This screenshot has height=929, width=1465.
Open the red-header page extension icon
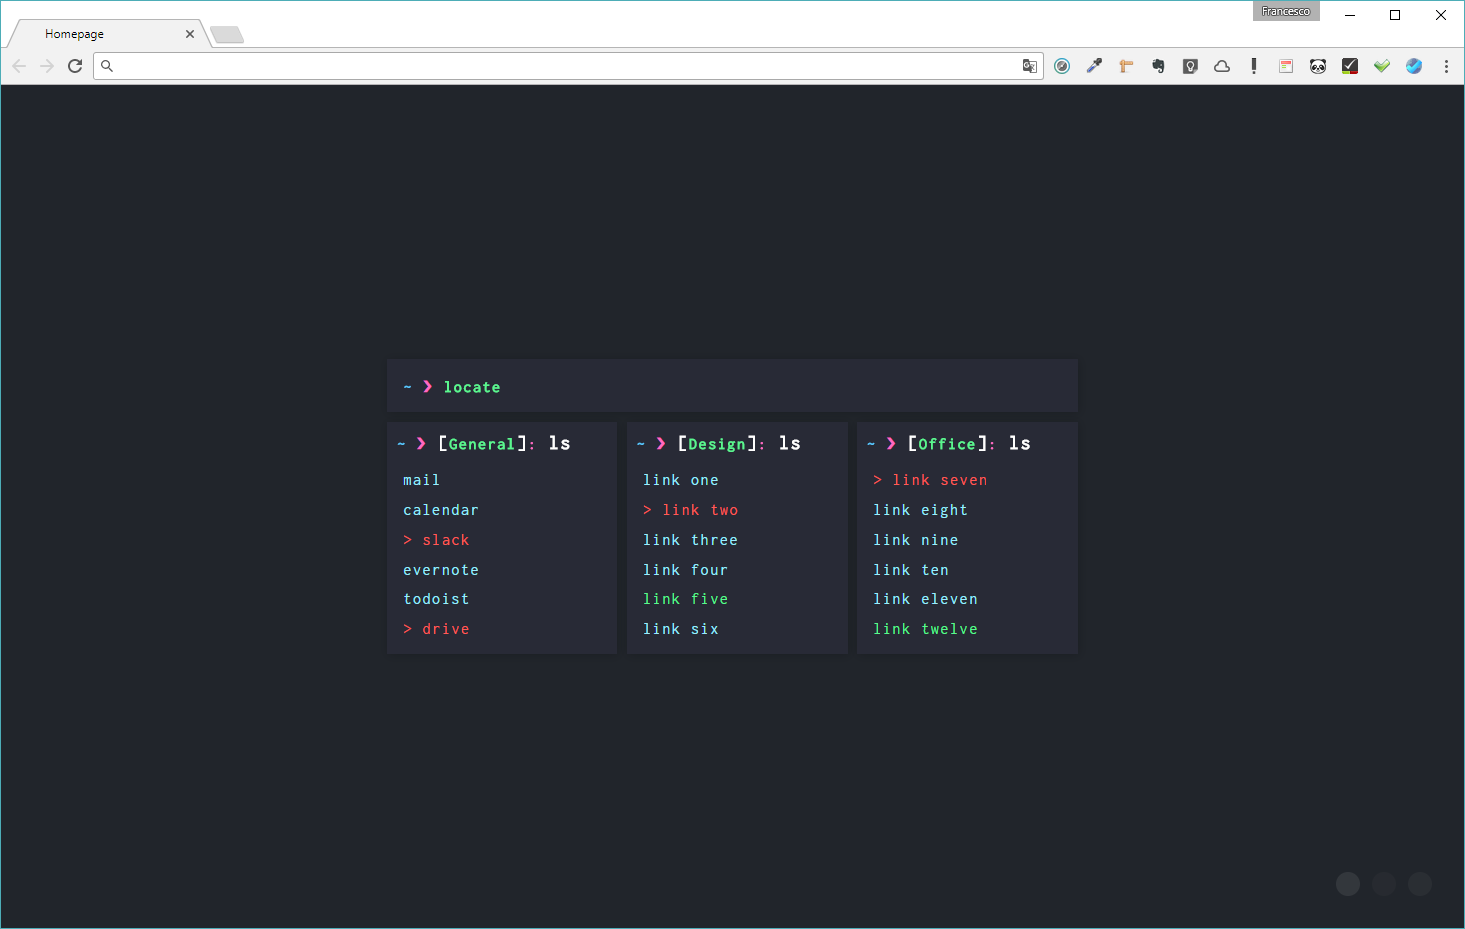pos(1286,66)
